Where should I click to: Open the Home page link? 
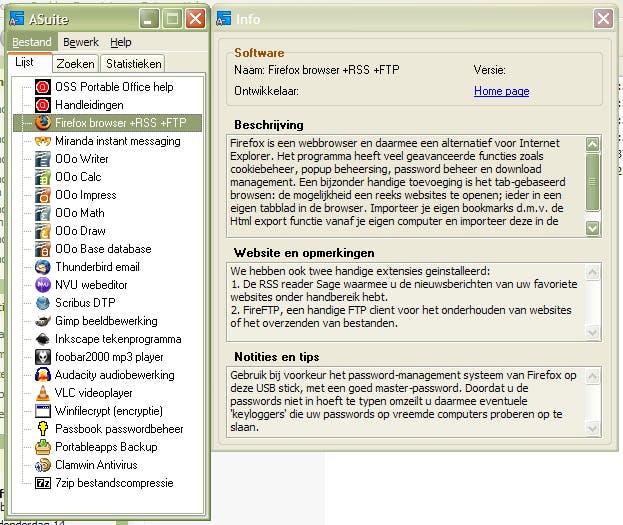pyautogui.click(x=501, y=91)
